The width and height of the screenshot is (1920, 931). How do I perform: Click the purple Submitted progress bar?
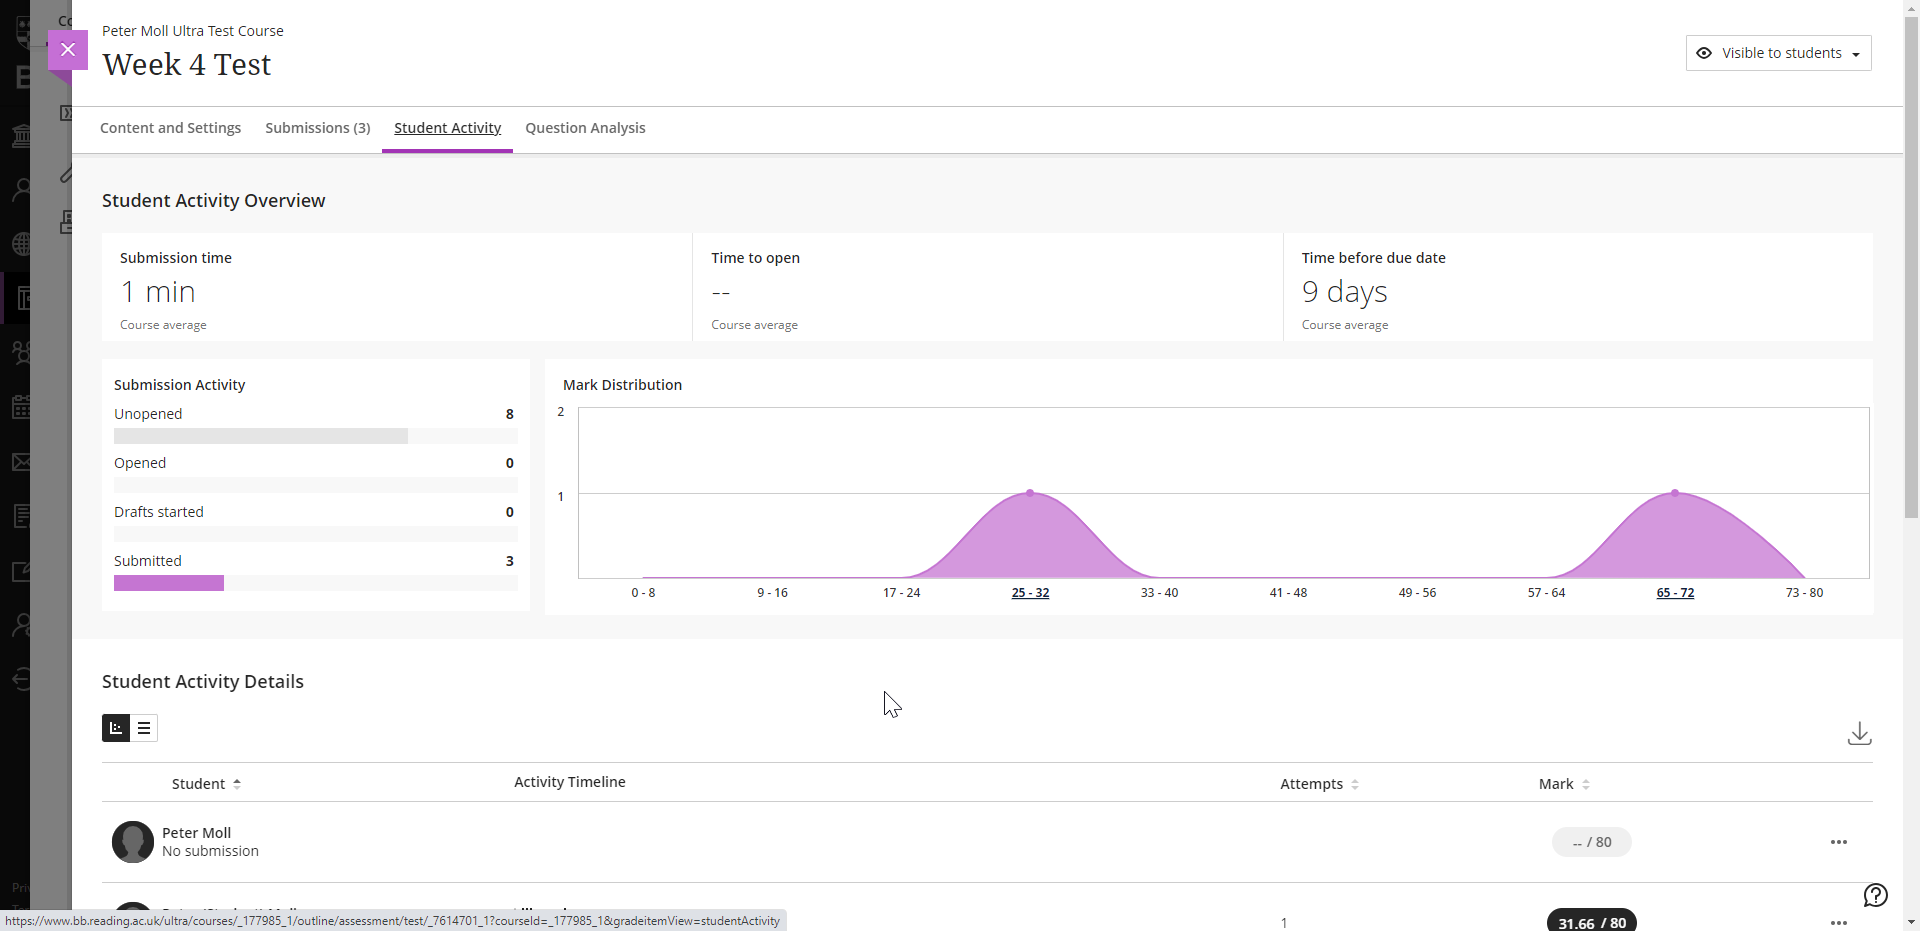coord(169,583)
